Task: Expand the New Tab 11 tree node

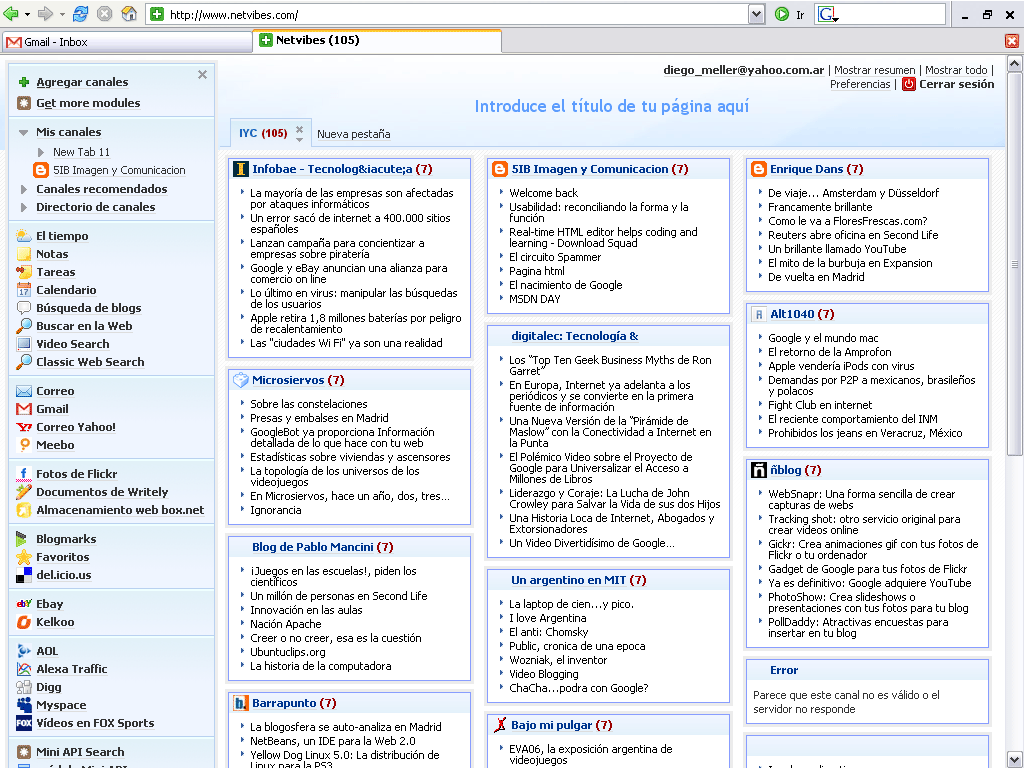Action: (x=40, y=152)
